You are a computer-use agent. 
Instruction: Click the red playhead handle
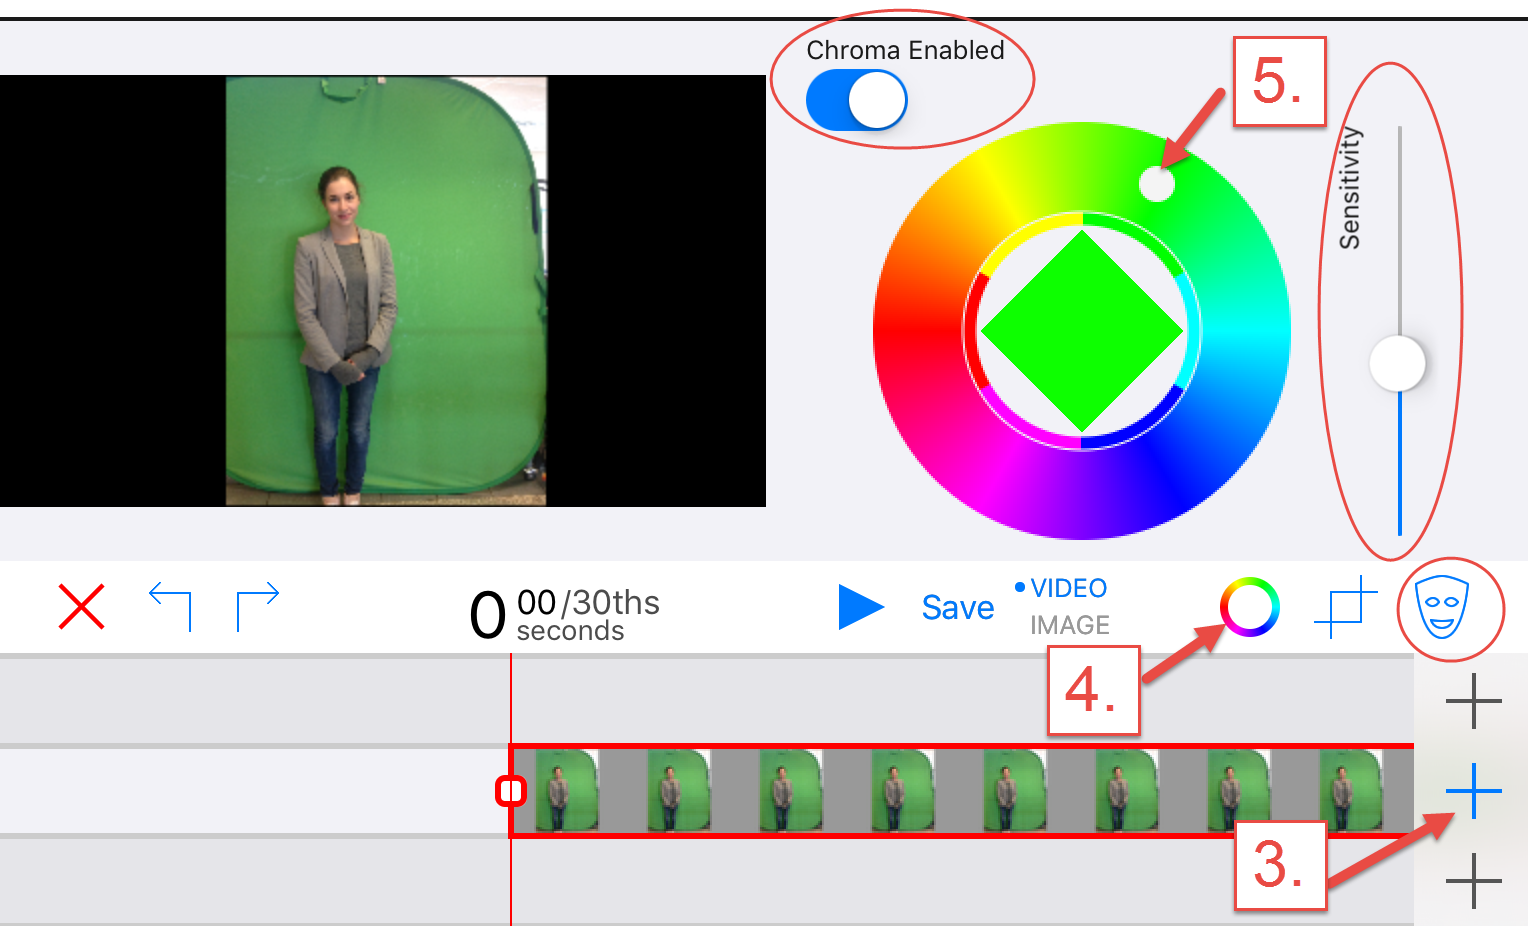pyautogui.click(x=511, y=789)
